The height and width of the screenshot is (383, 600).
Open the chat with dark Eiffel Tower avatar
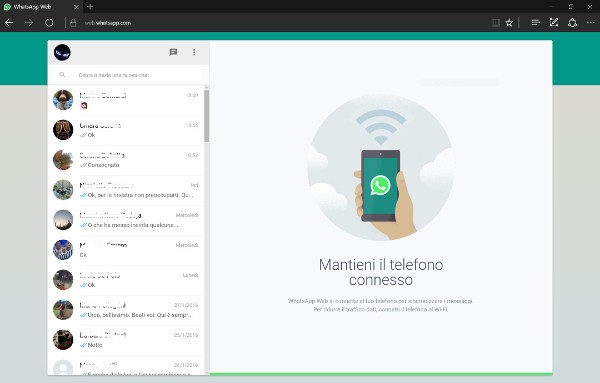pyautogui.click(x=126, y=130)
